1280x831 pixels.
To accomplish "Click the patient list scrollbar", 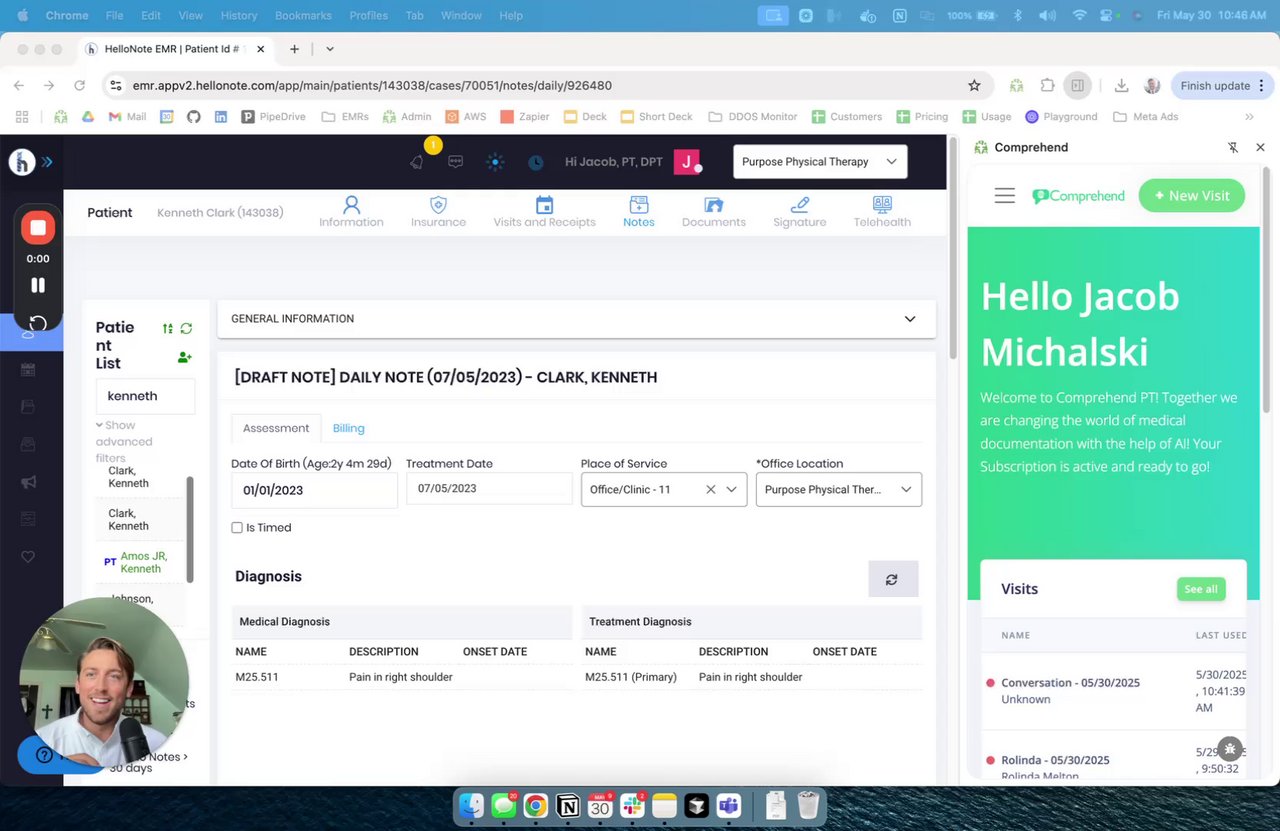I will coord(189,530).
